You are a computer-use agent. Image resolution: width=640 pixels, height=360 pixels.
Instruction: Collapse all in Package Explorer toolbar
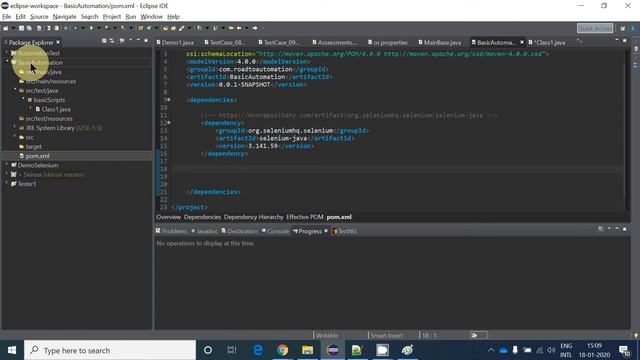(x=104, y=41)
